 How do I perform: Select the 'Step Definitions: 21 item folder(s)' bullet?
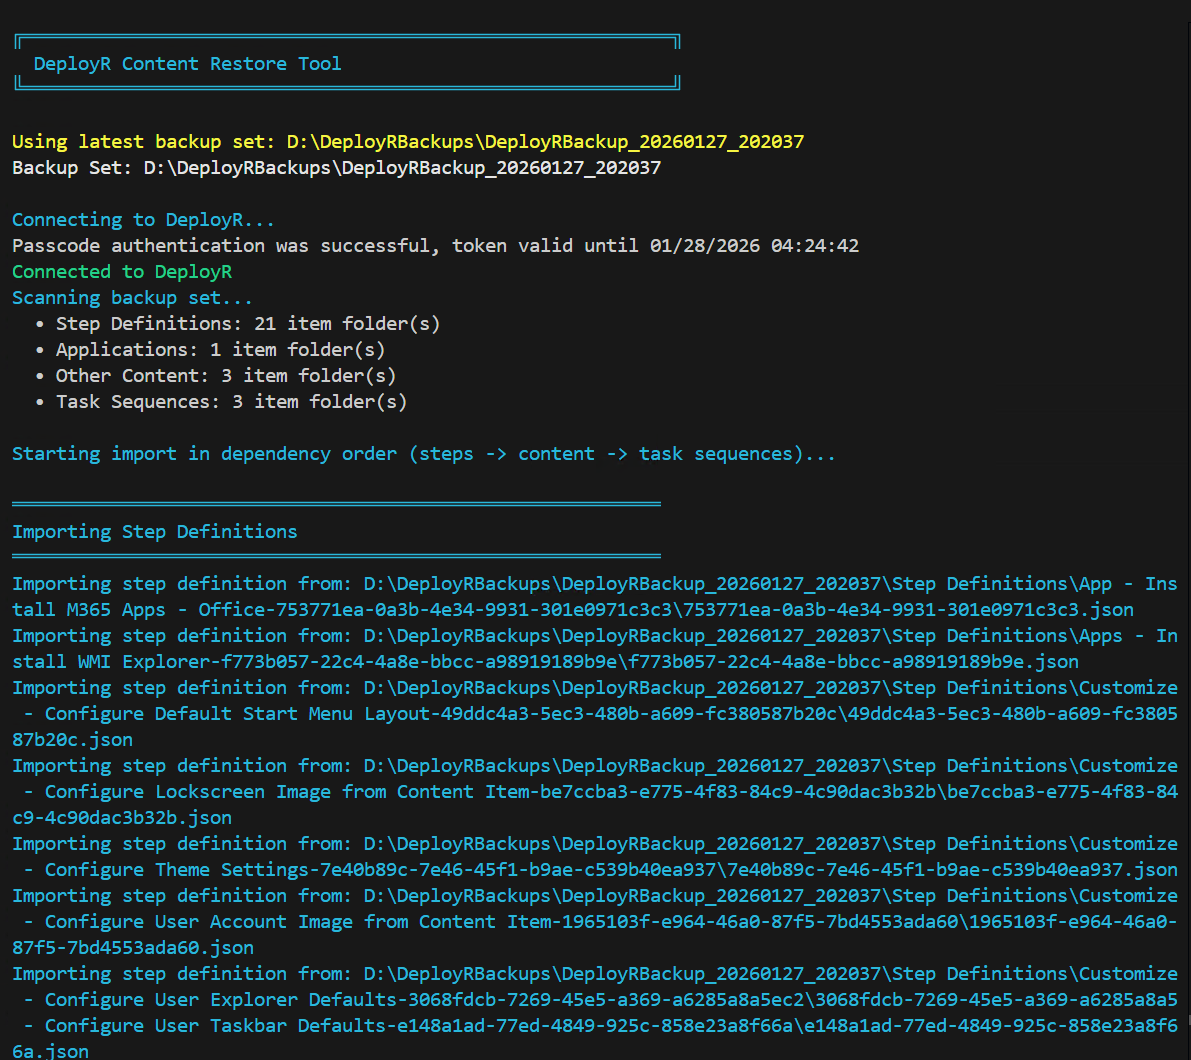coord(247,324)
